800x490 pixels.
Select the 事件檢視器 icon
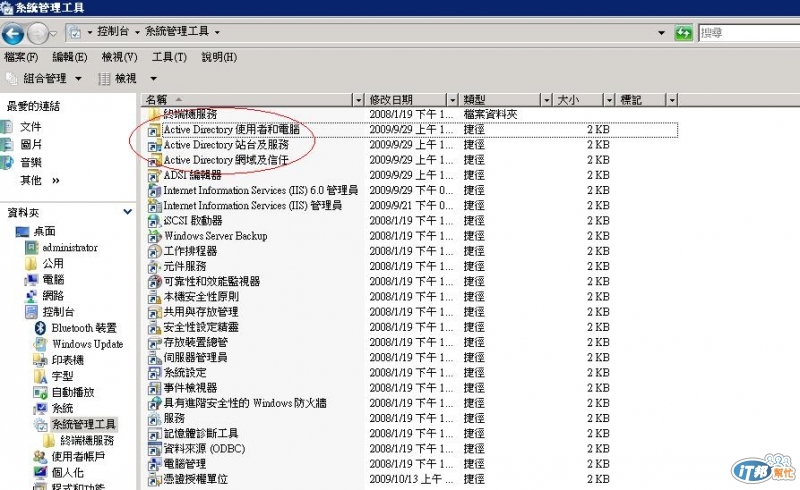pos(154,388)
